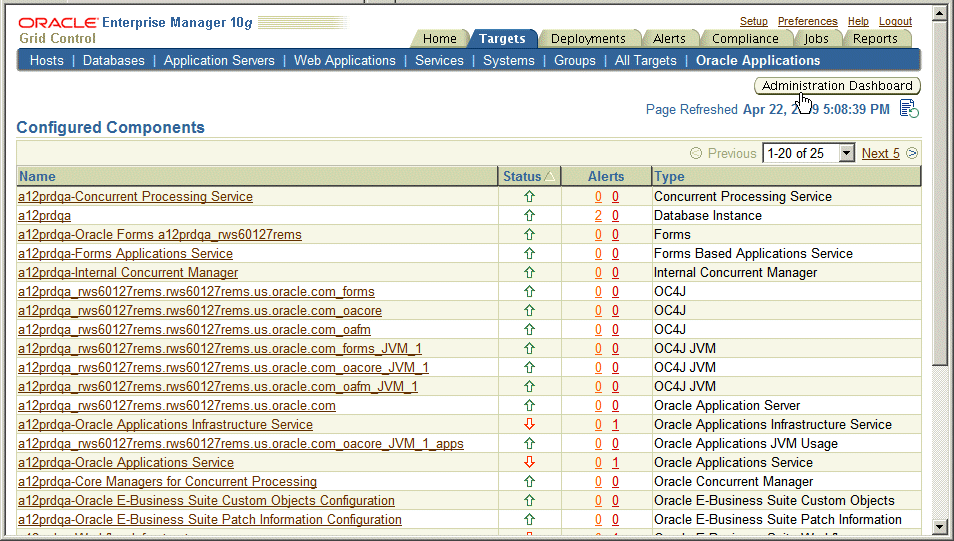Open the Setup link
Viewport: 954px width, 541px height.
tap(754, 21)
